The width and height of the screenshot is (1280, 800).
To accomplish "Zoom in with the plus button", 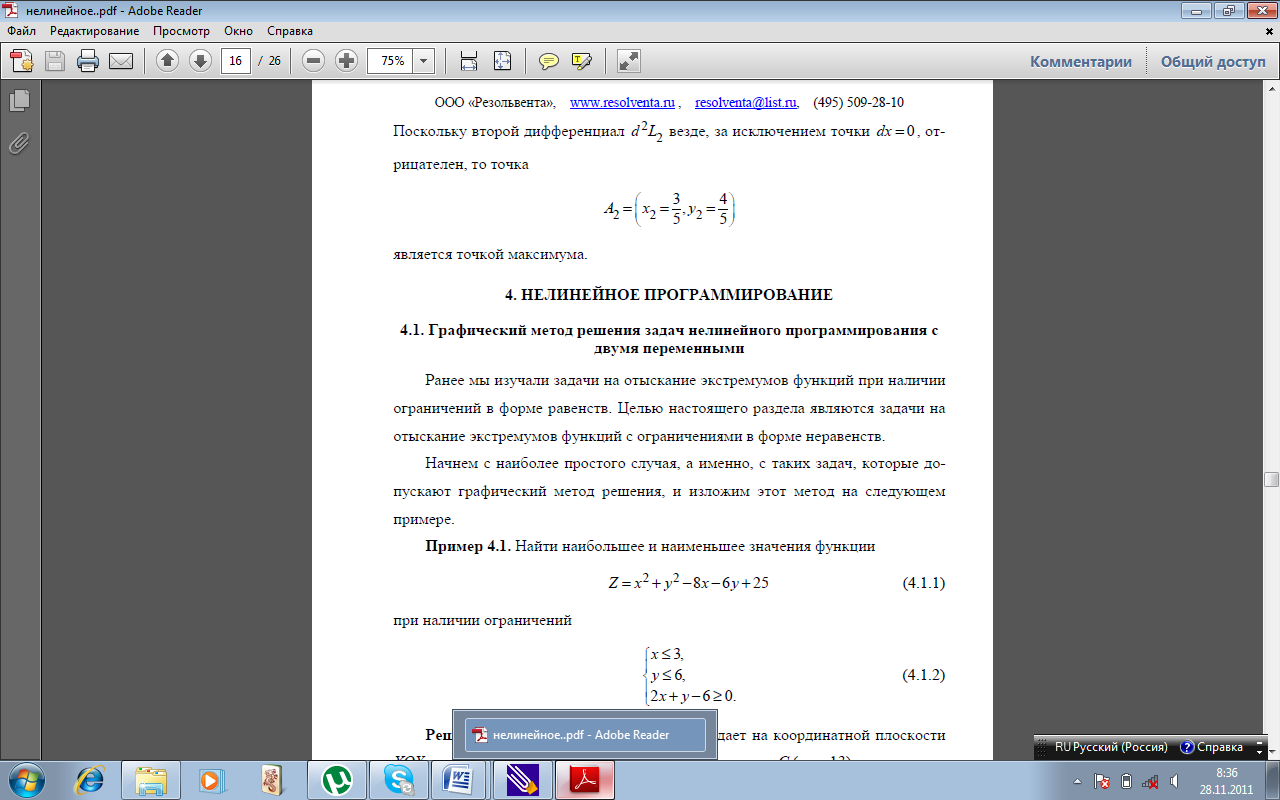I will click(346, 61).
